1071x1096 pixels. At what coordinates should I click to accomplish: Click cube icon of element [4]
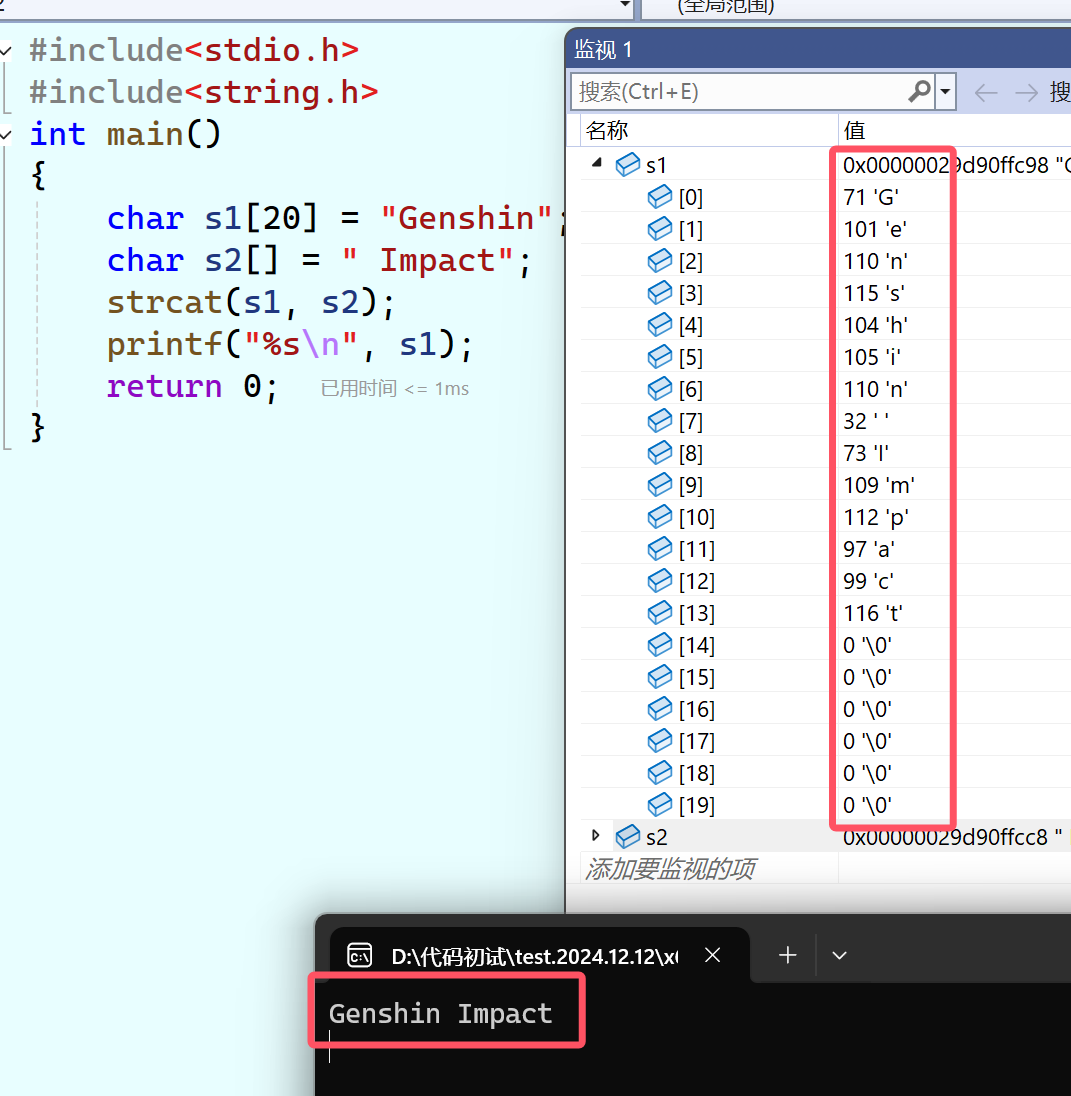(660, 325)
